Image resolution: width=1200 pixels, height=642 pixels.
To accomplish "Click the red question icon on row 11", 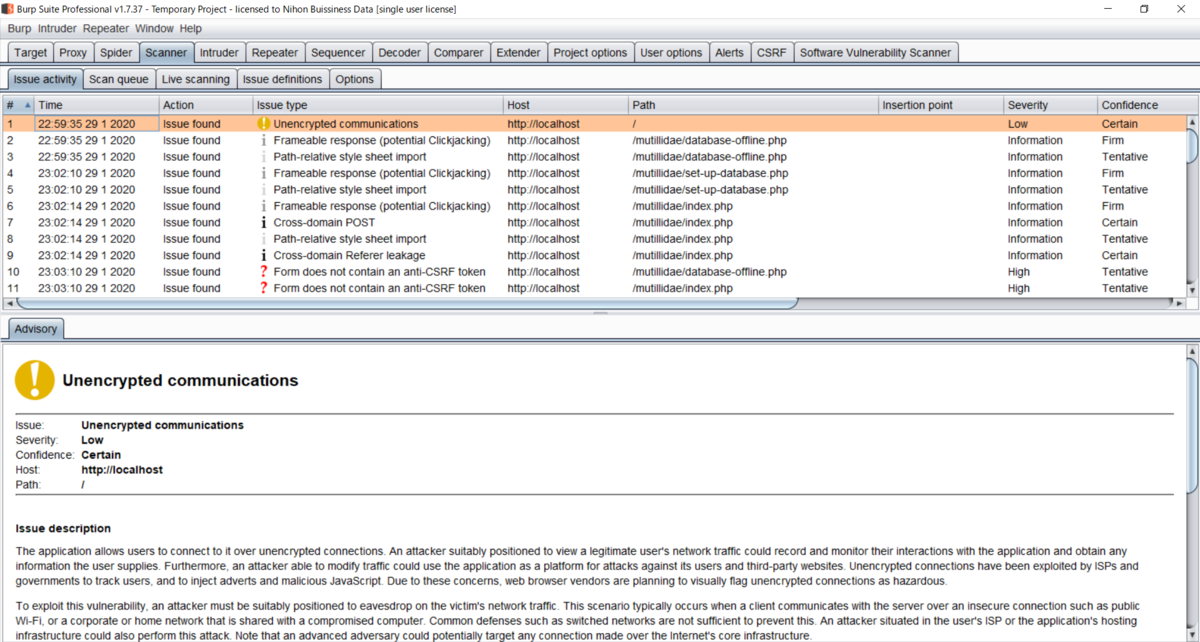I will (x=264, y=288).
